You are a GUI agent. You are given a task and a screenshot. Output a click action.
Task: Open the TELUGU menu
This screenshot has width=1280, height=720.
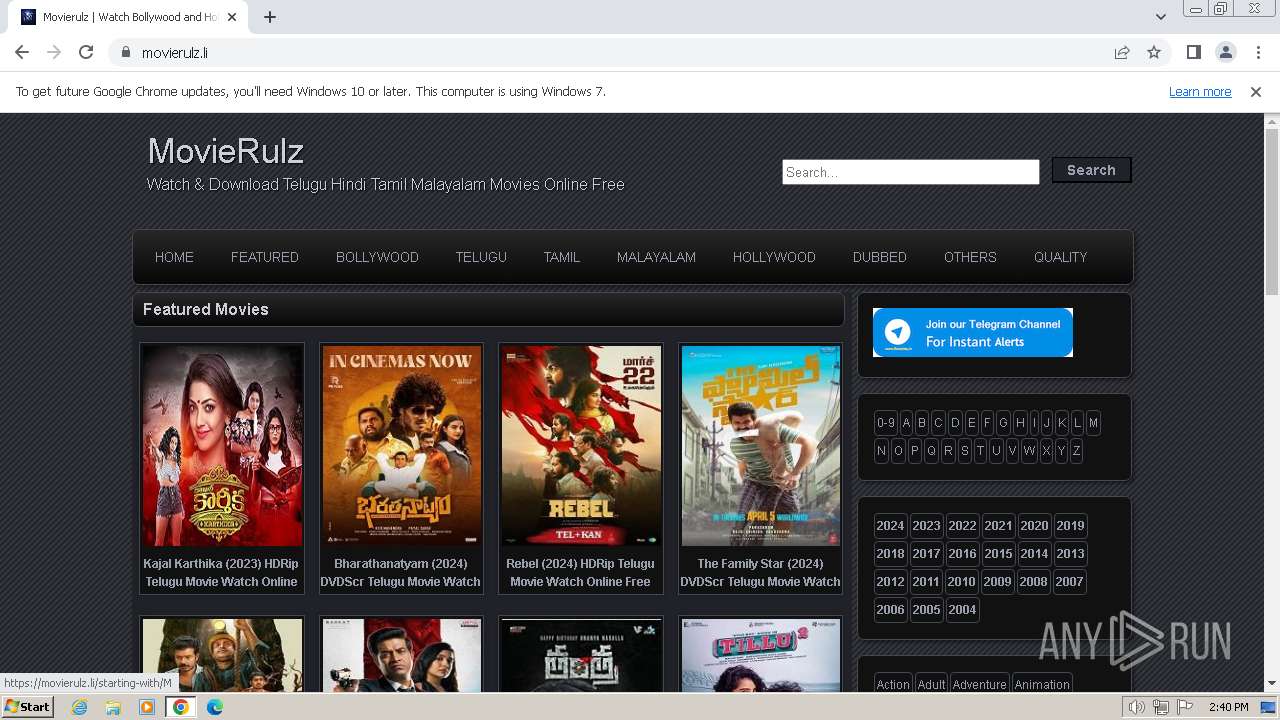click(x=481, y=257)
